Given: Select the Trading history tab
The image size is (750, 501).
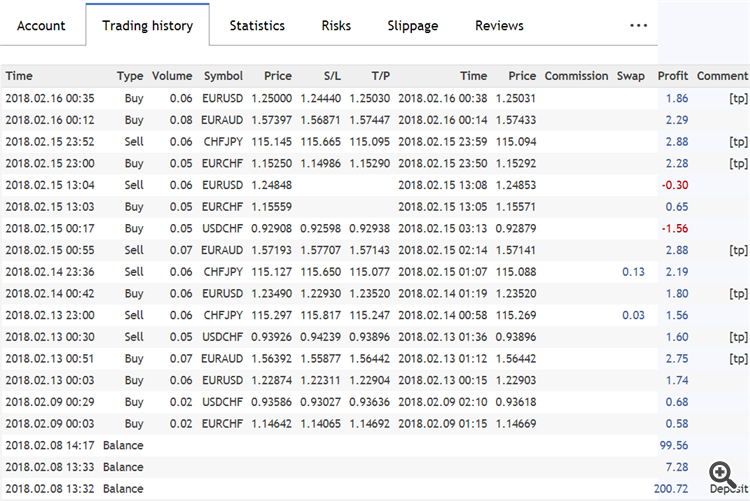Looking at the screenshot, I should 147,26.
